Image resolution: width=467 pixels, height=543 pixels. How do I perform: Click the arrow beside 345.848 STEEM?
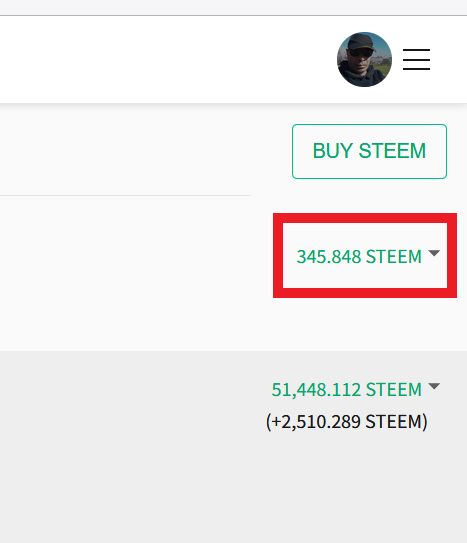pos(434,253)
